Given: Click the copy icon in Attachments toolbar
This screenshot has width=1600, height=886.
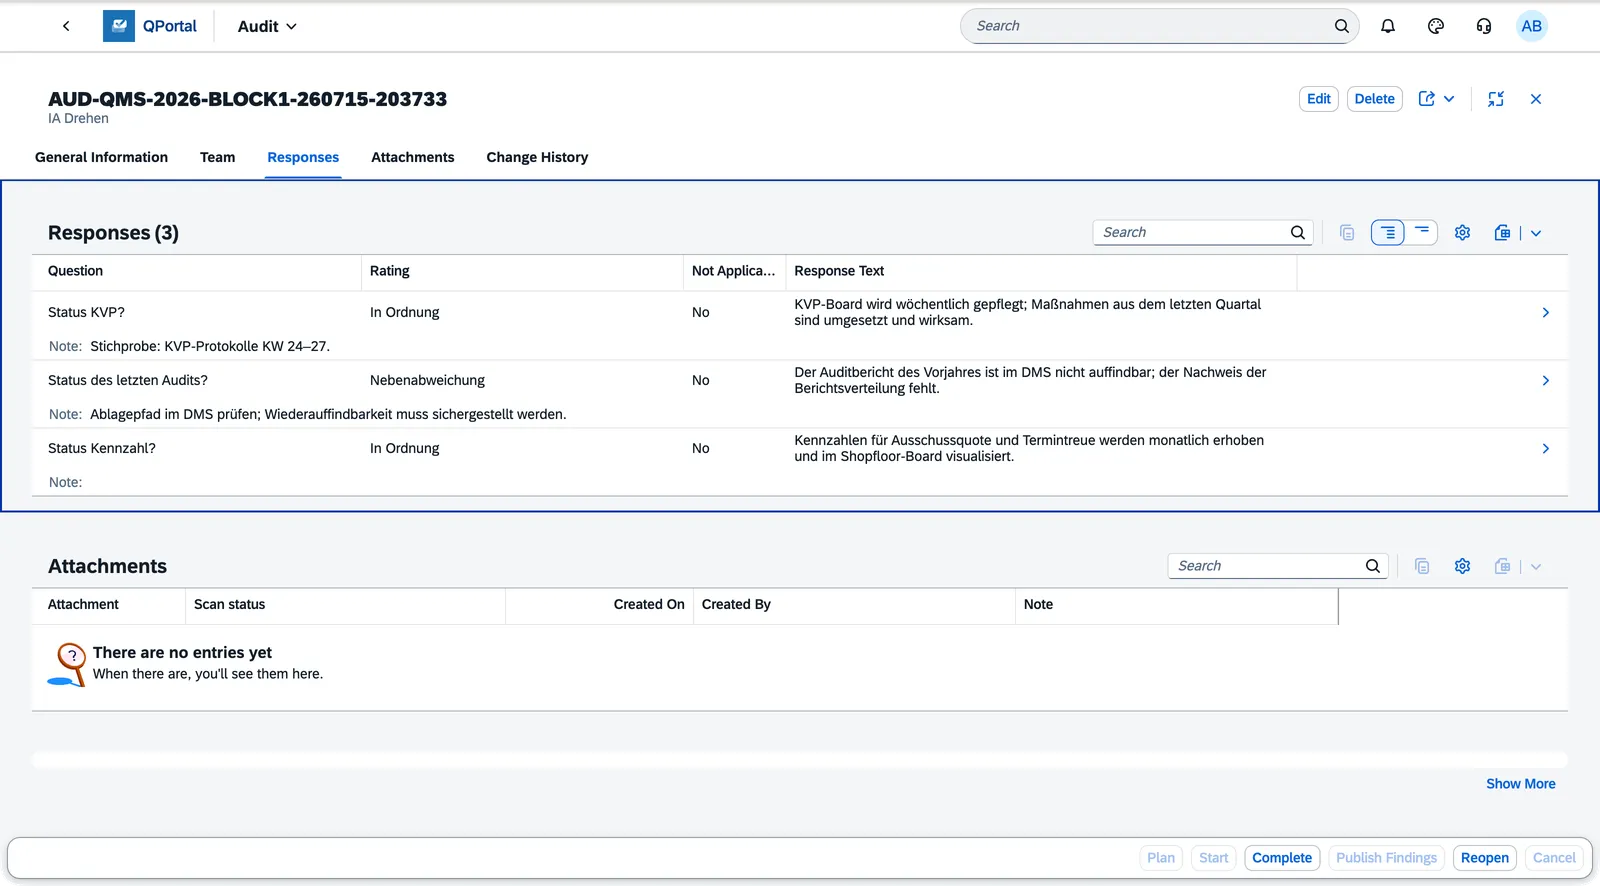Looking at the screenshot, I should point(1422,567).
